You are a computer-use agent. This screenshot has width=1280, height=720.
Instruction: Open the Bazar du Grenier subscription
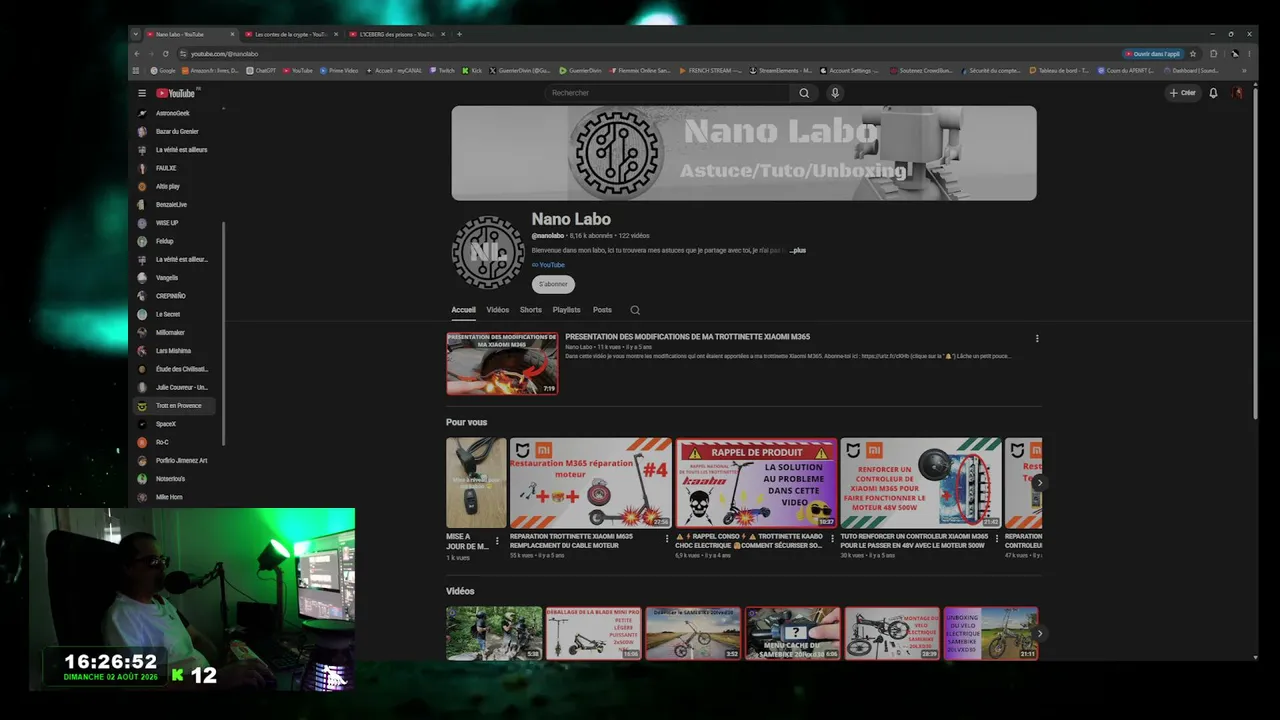tap(174, 131)
